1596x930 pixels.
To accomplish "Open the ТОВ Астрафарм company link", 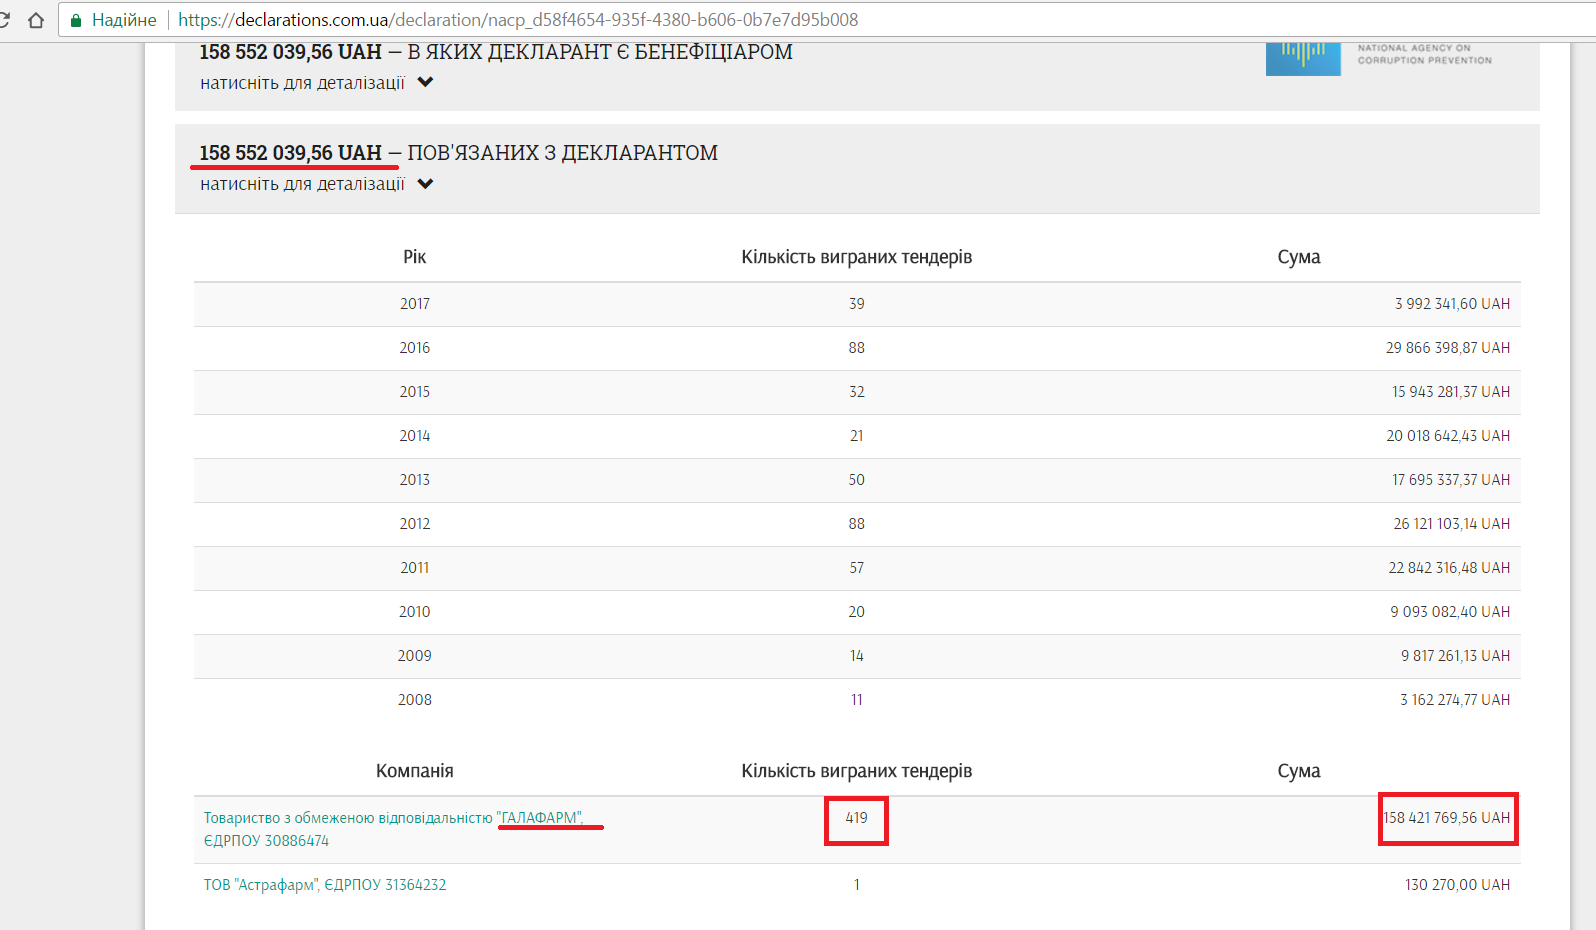I will [x=325, y=885].
